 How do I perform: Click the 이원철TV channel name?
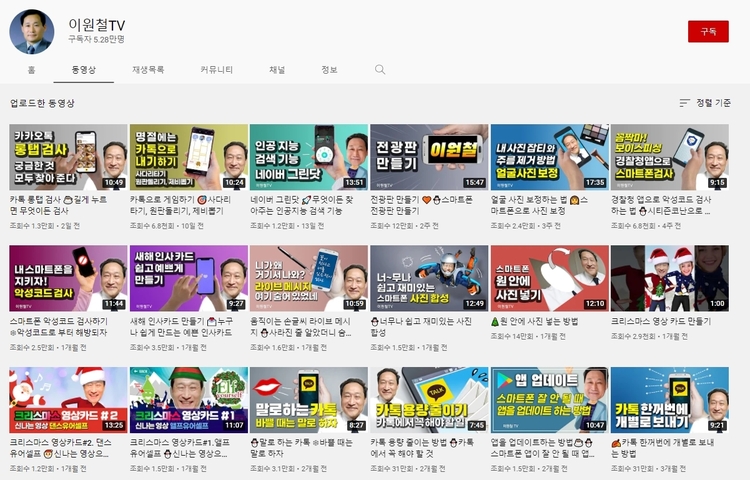point(97,24)
